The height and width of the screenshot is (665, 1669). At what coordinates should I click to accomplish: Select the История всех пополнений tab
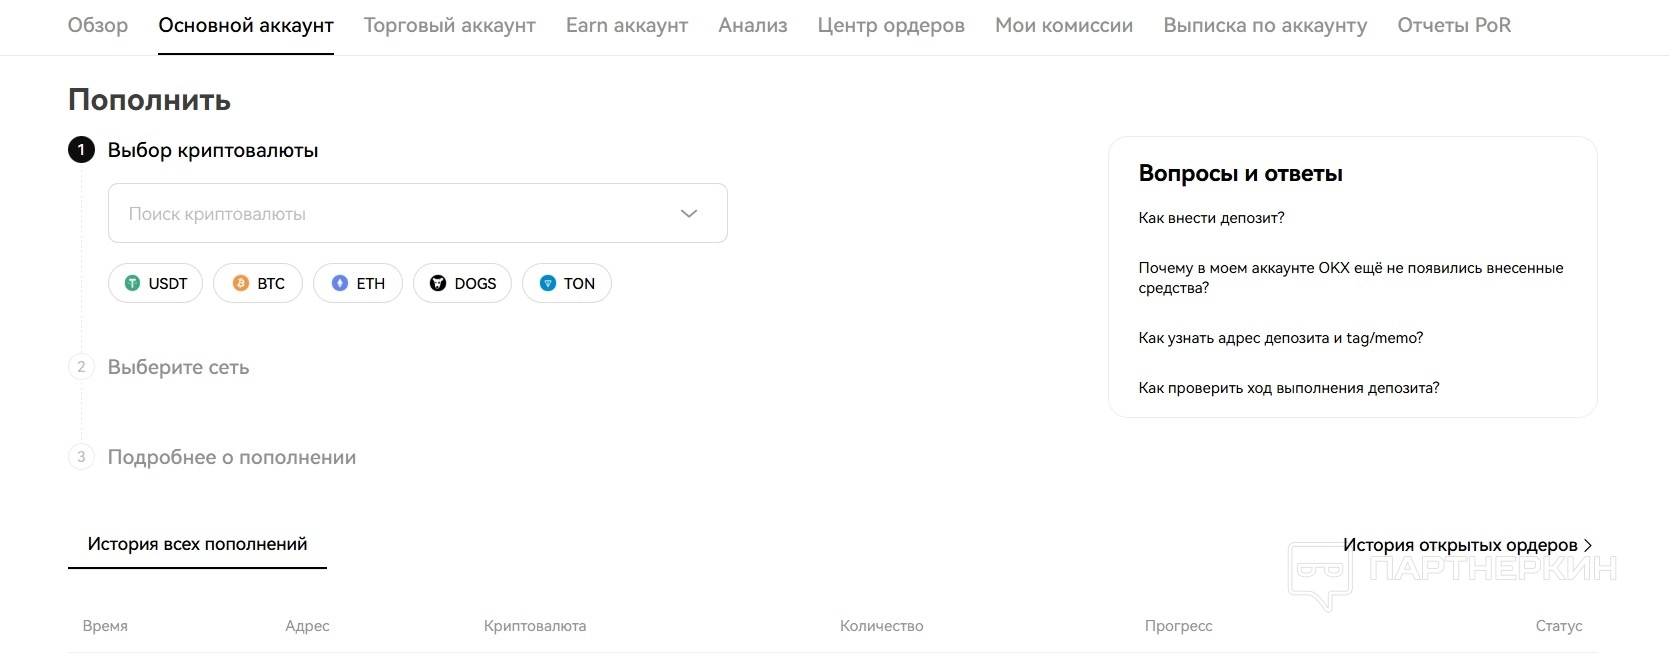point(197,544)
